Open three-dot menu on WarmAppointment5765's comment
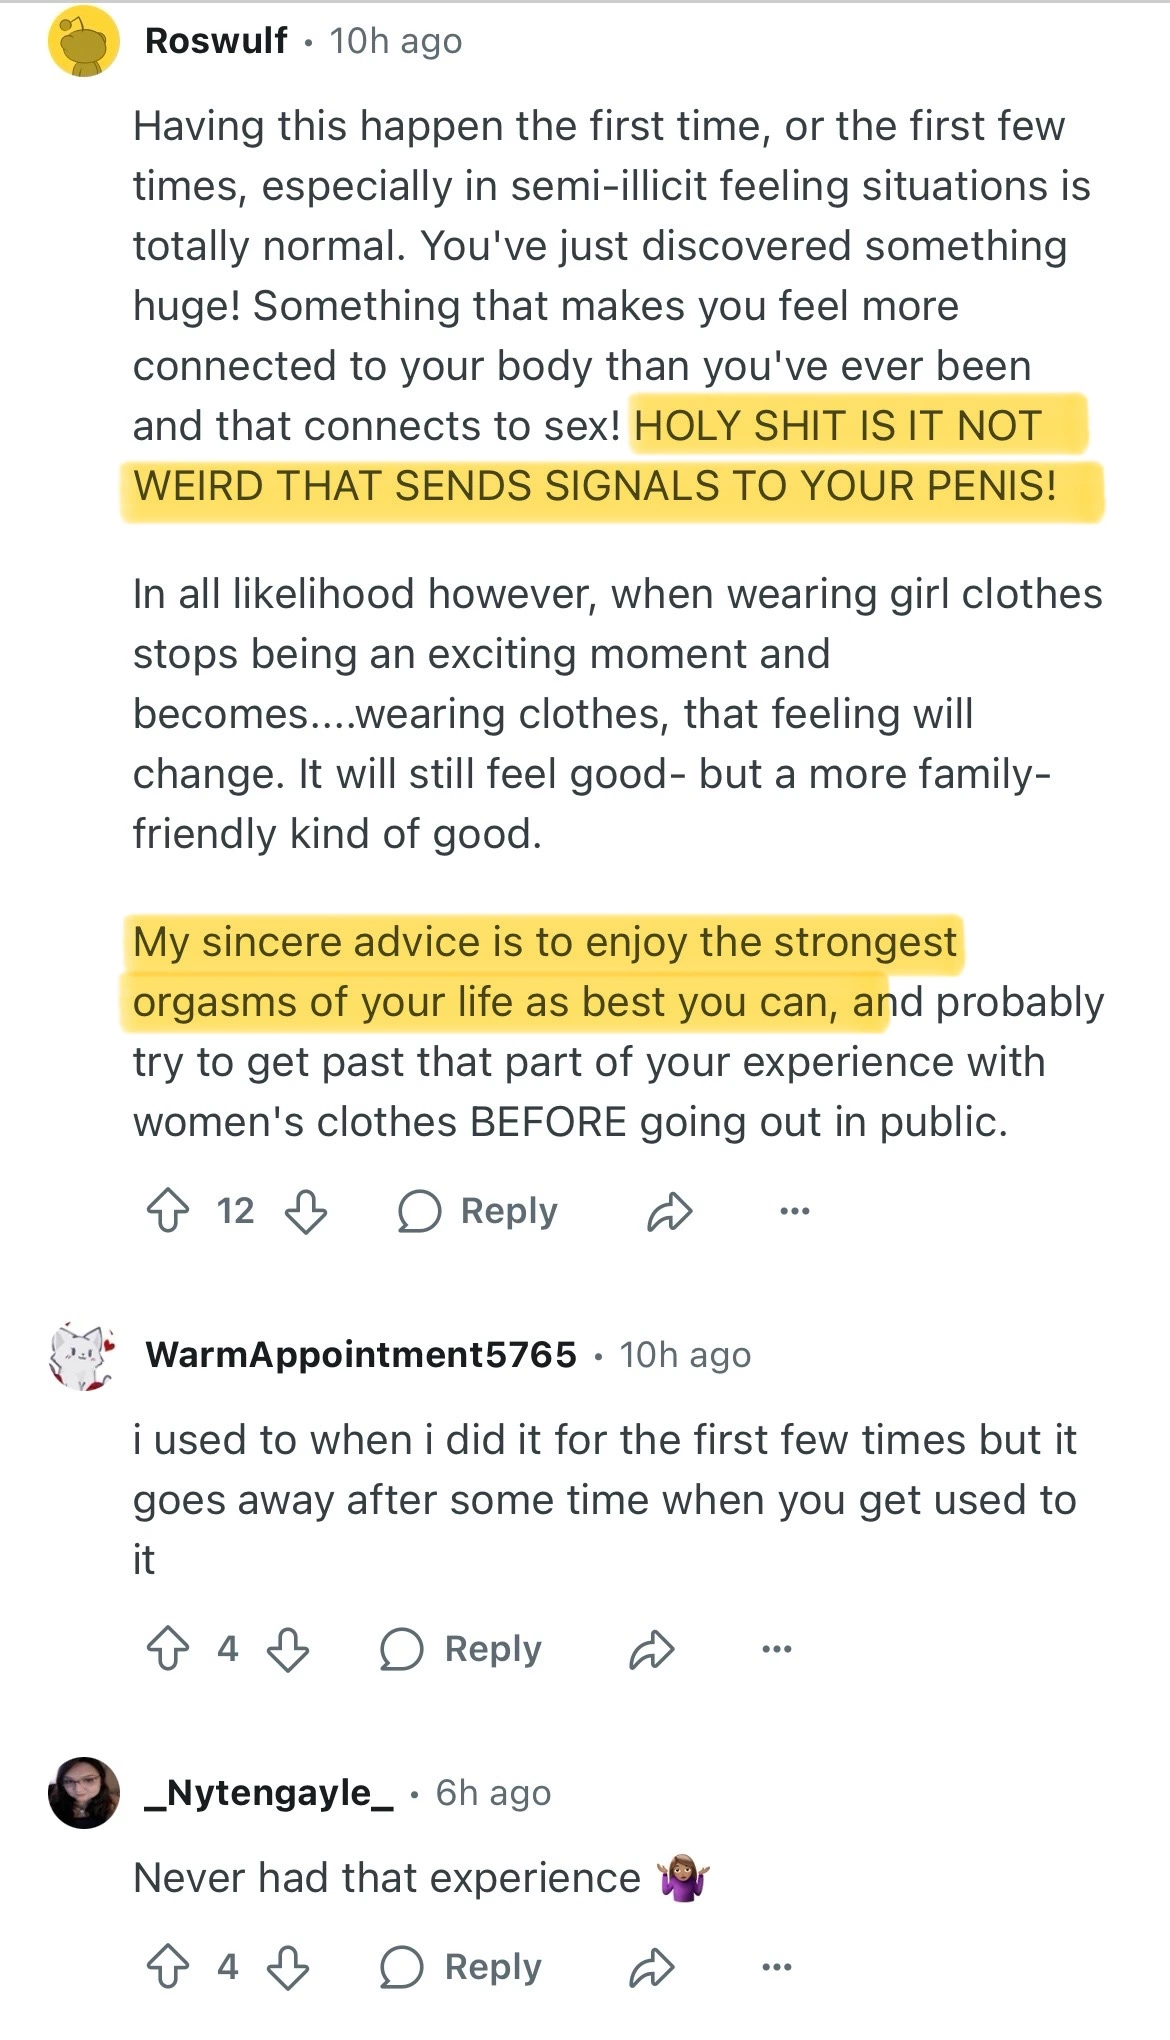 click(x=777, y=1649)
